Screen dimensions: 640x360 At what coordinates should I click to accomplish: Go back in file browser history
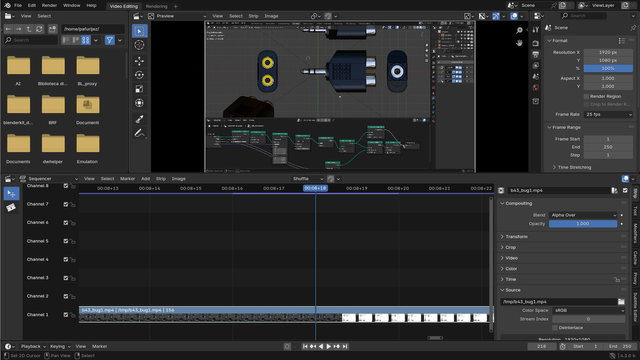coord(8,29)
